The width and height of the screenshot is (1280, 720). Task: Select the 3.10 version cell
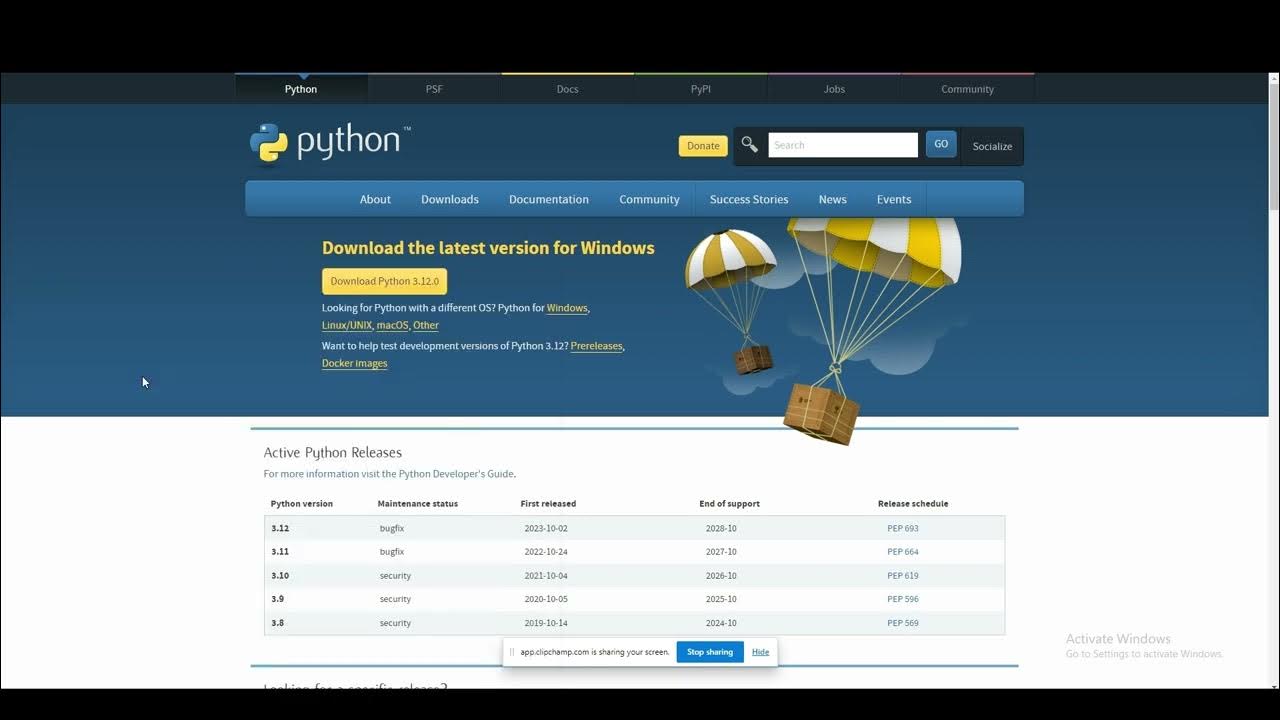pyautogui.click(x=280, y=576)
